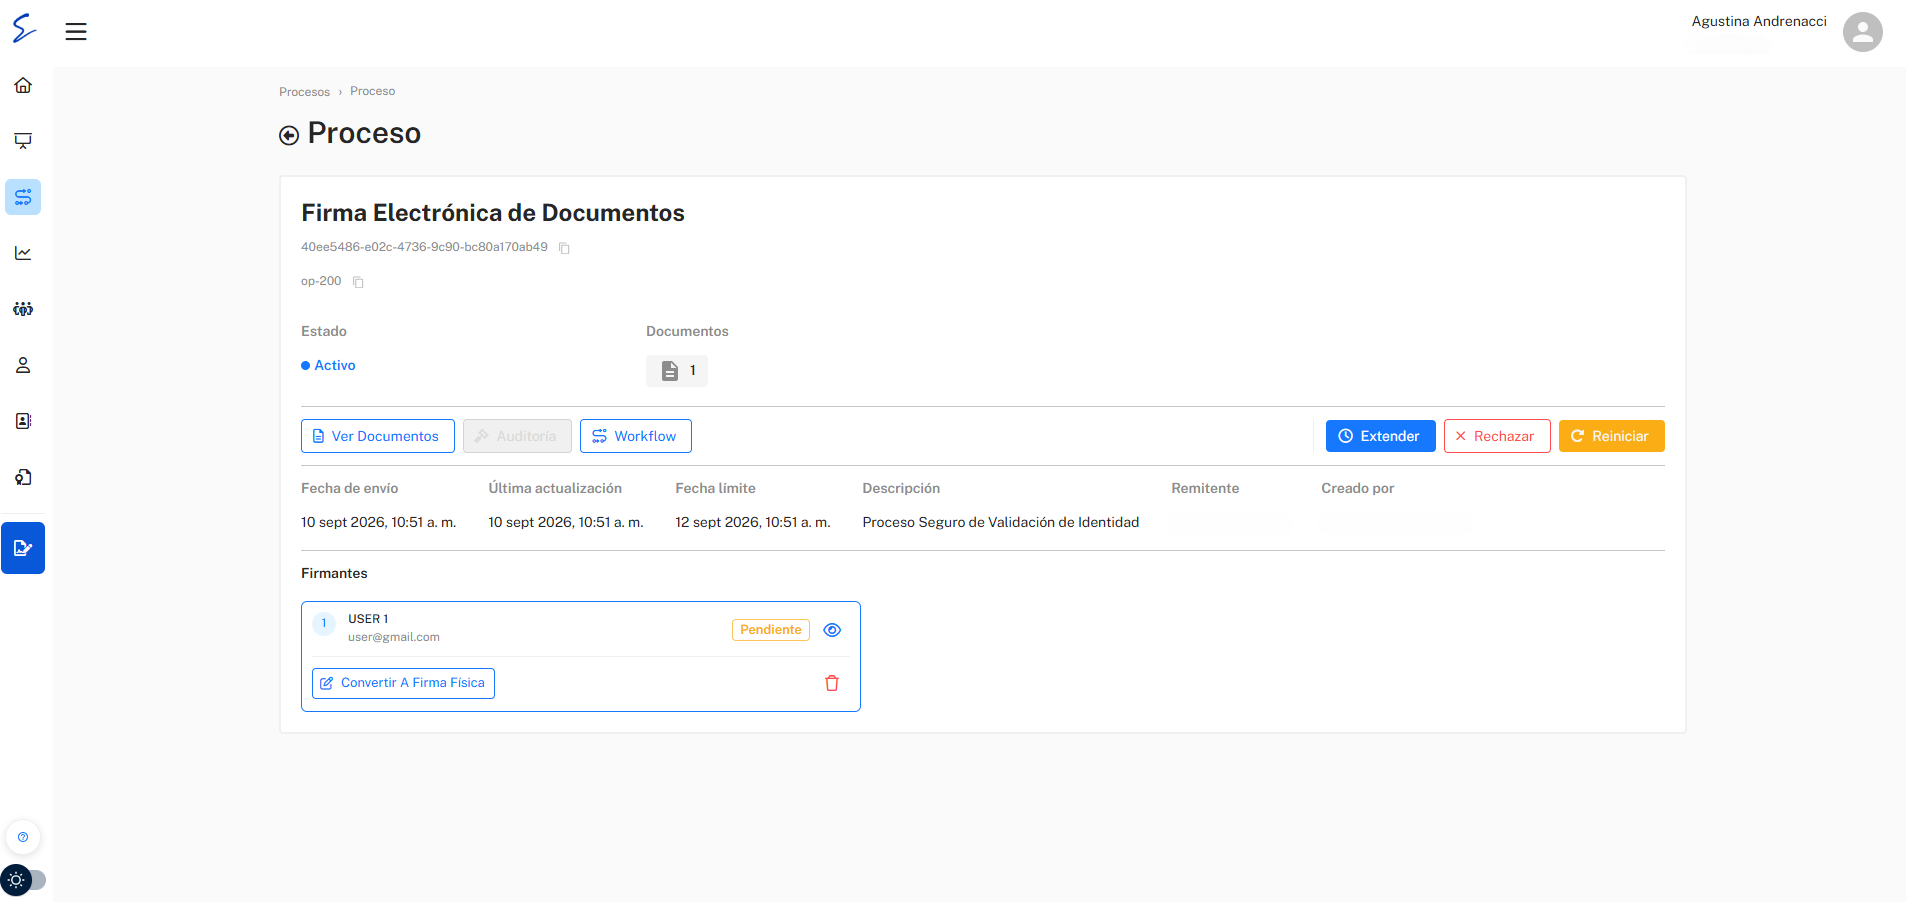Open the user avatar menu

coord(1862,32)
